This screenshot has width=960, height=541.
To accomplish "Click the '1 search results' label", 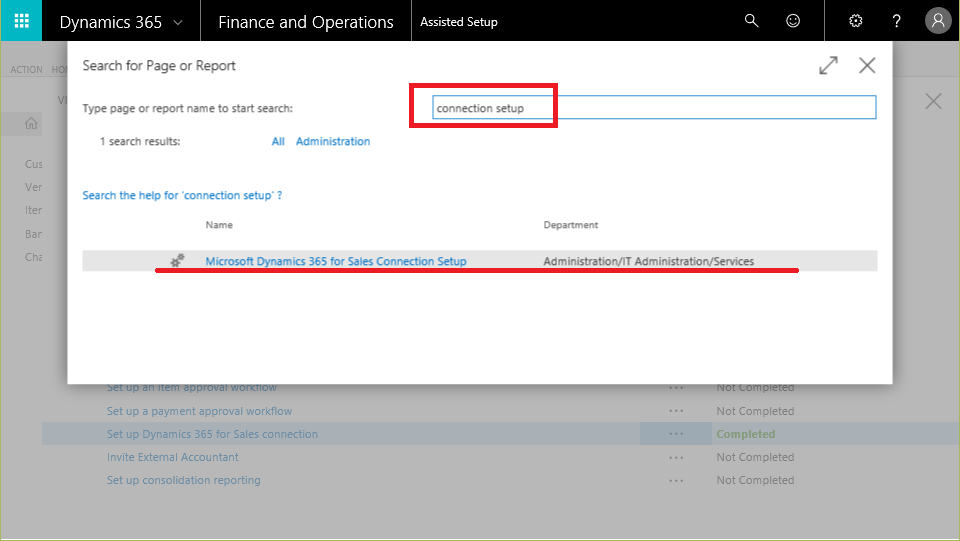I will pos(140,141).
